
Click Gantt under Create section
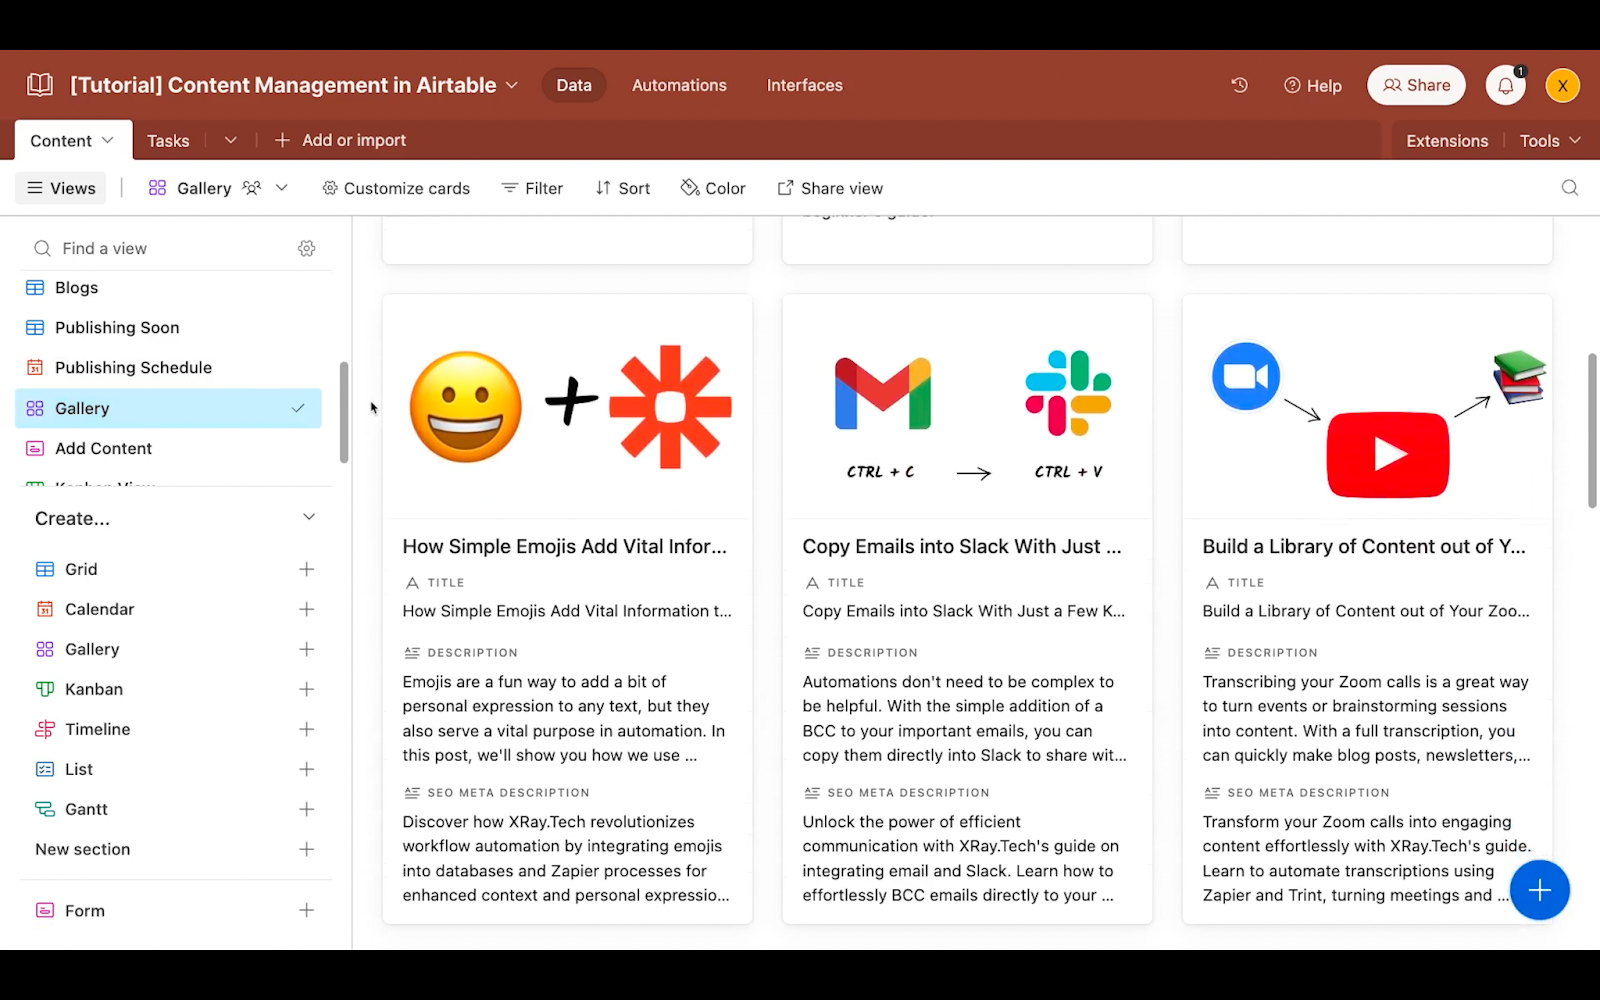(86, 809)
